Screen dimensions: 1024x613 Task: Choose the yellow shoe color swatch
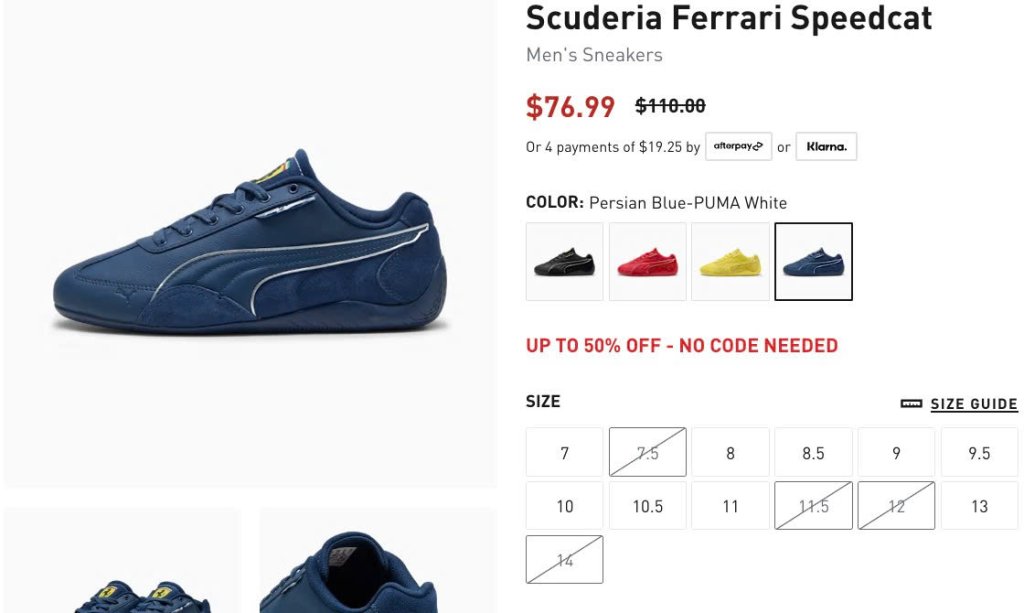click(730, 262)
